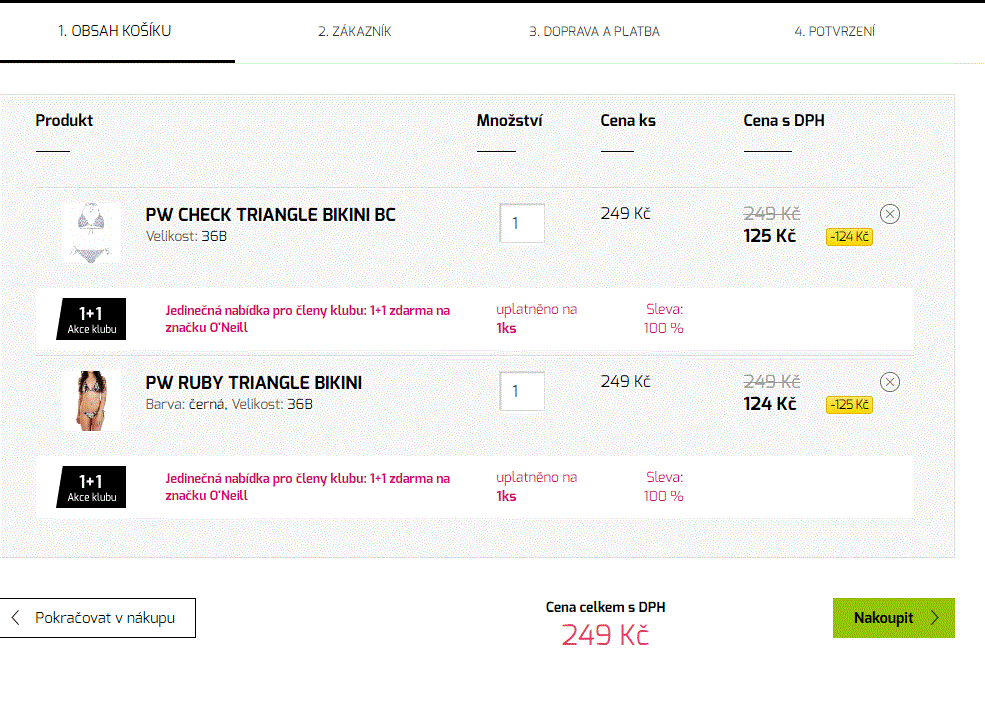Select the 1. Obsah košíku tab
Screen dimensions: 985x702
tap(114, 31)
